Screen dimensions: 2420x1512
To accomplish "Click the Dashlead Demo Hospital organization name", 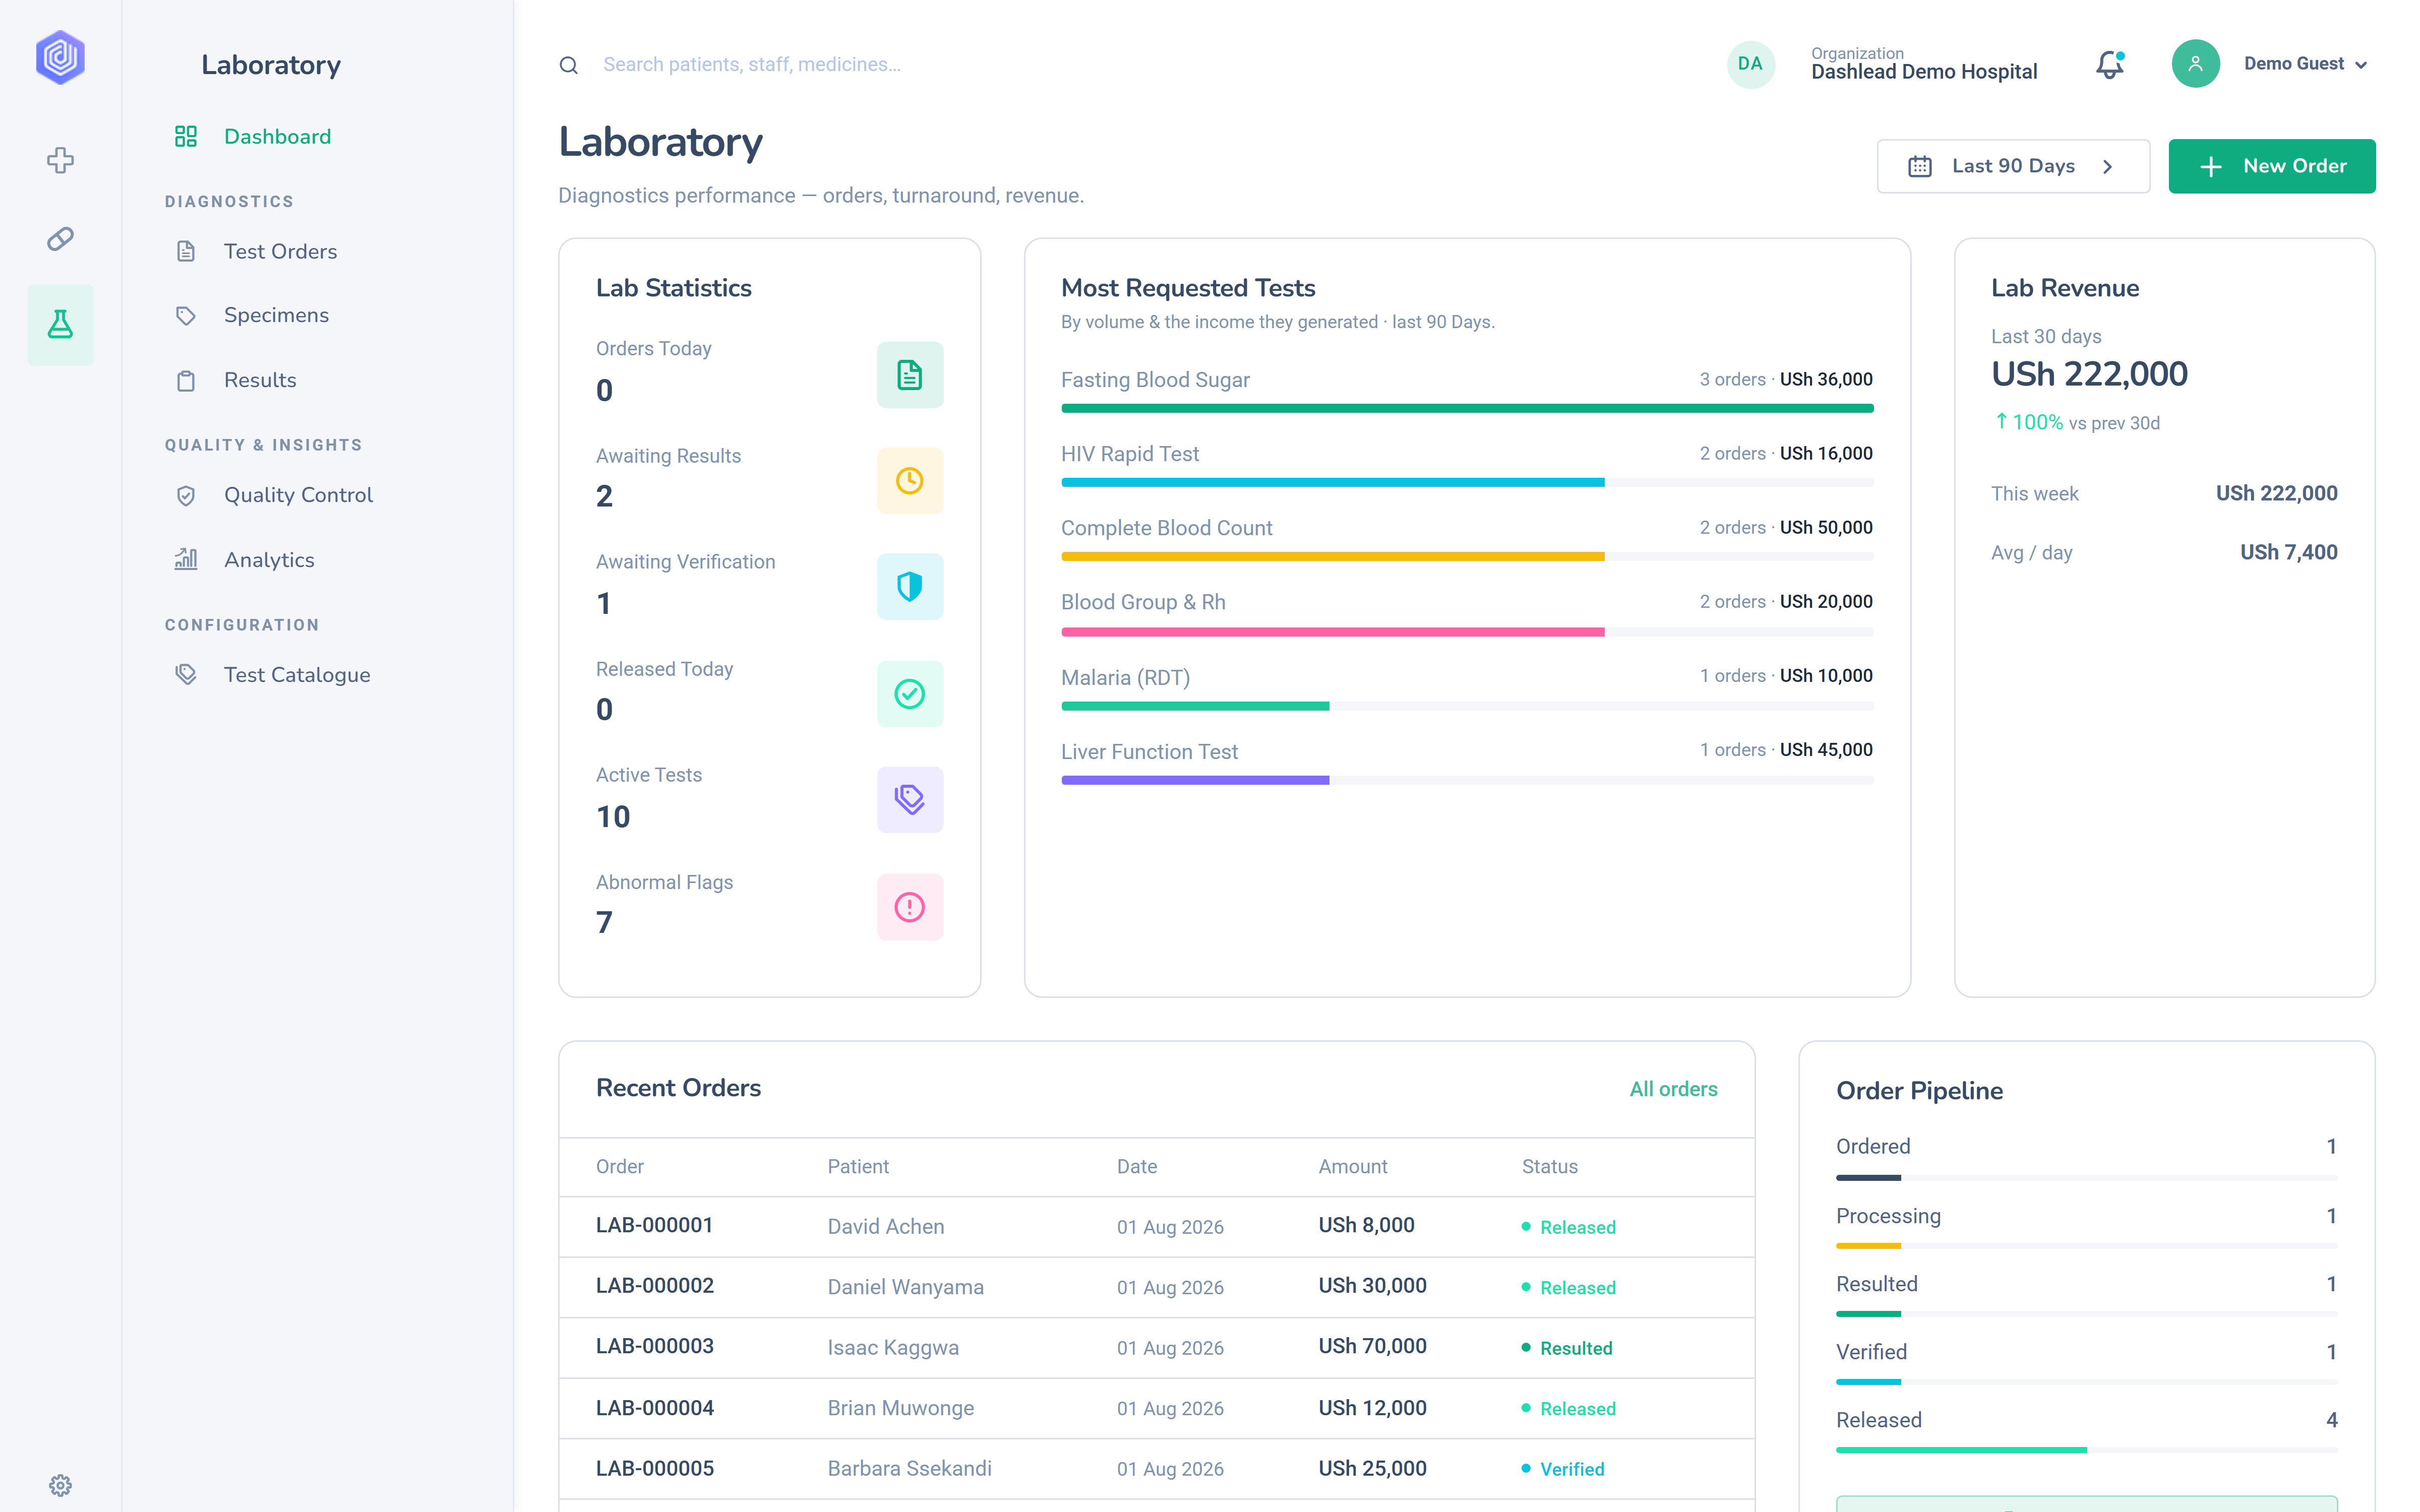I will pyautogui.click(x=1923, y=72).
